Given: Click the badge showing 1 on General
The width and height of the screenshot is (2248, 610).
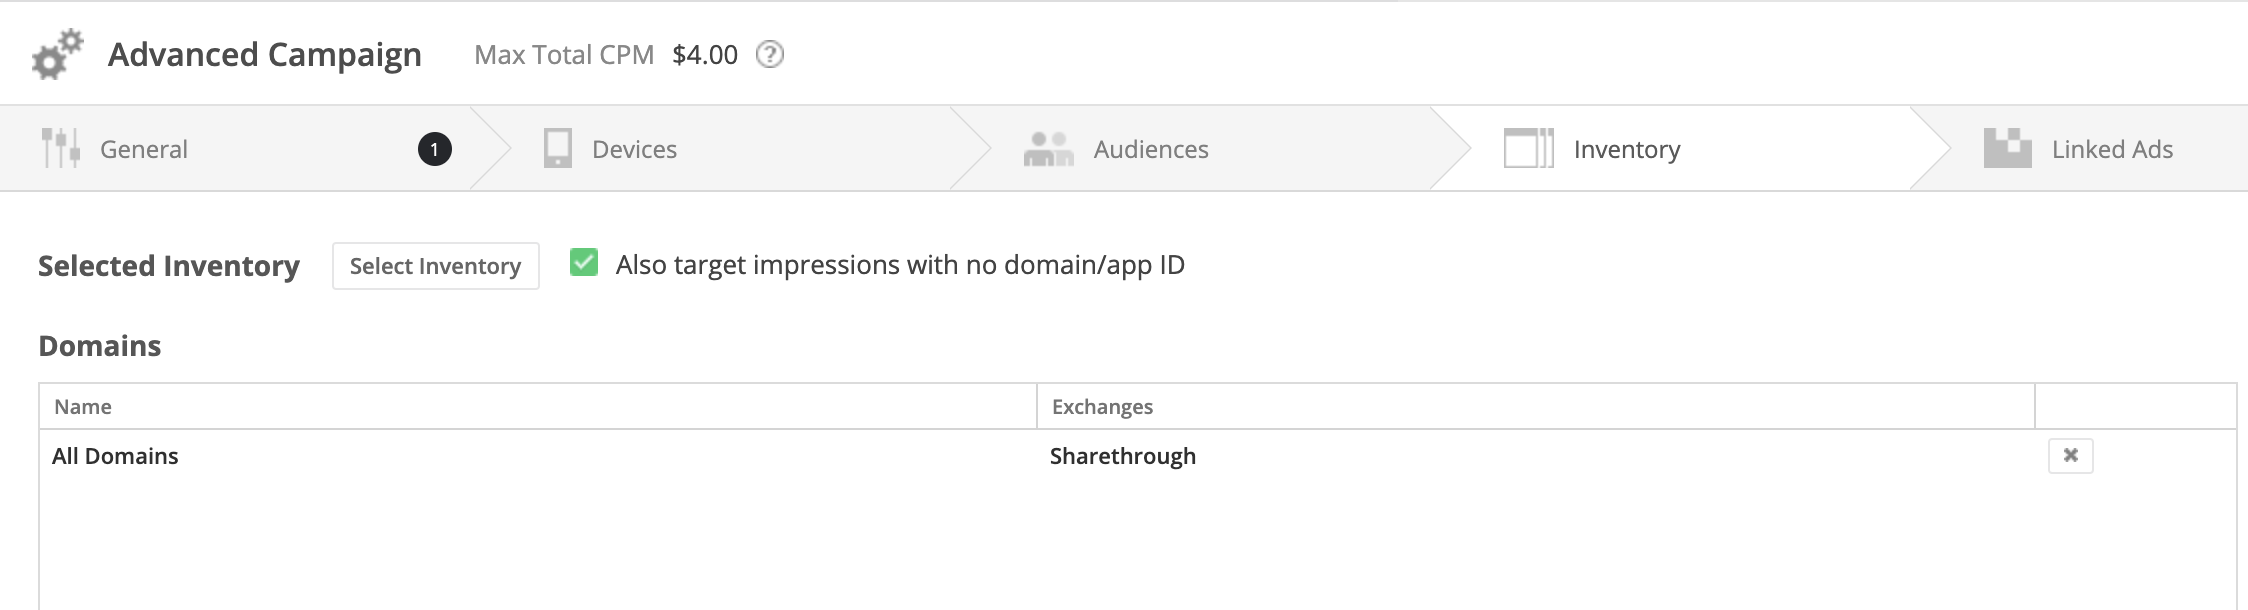Looking at the screenshot, I should (434, 149).
